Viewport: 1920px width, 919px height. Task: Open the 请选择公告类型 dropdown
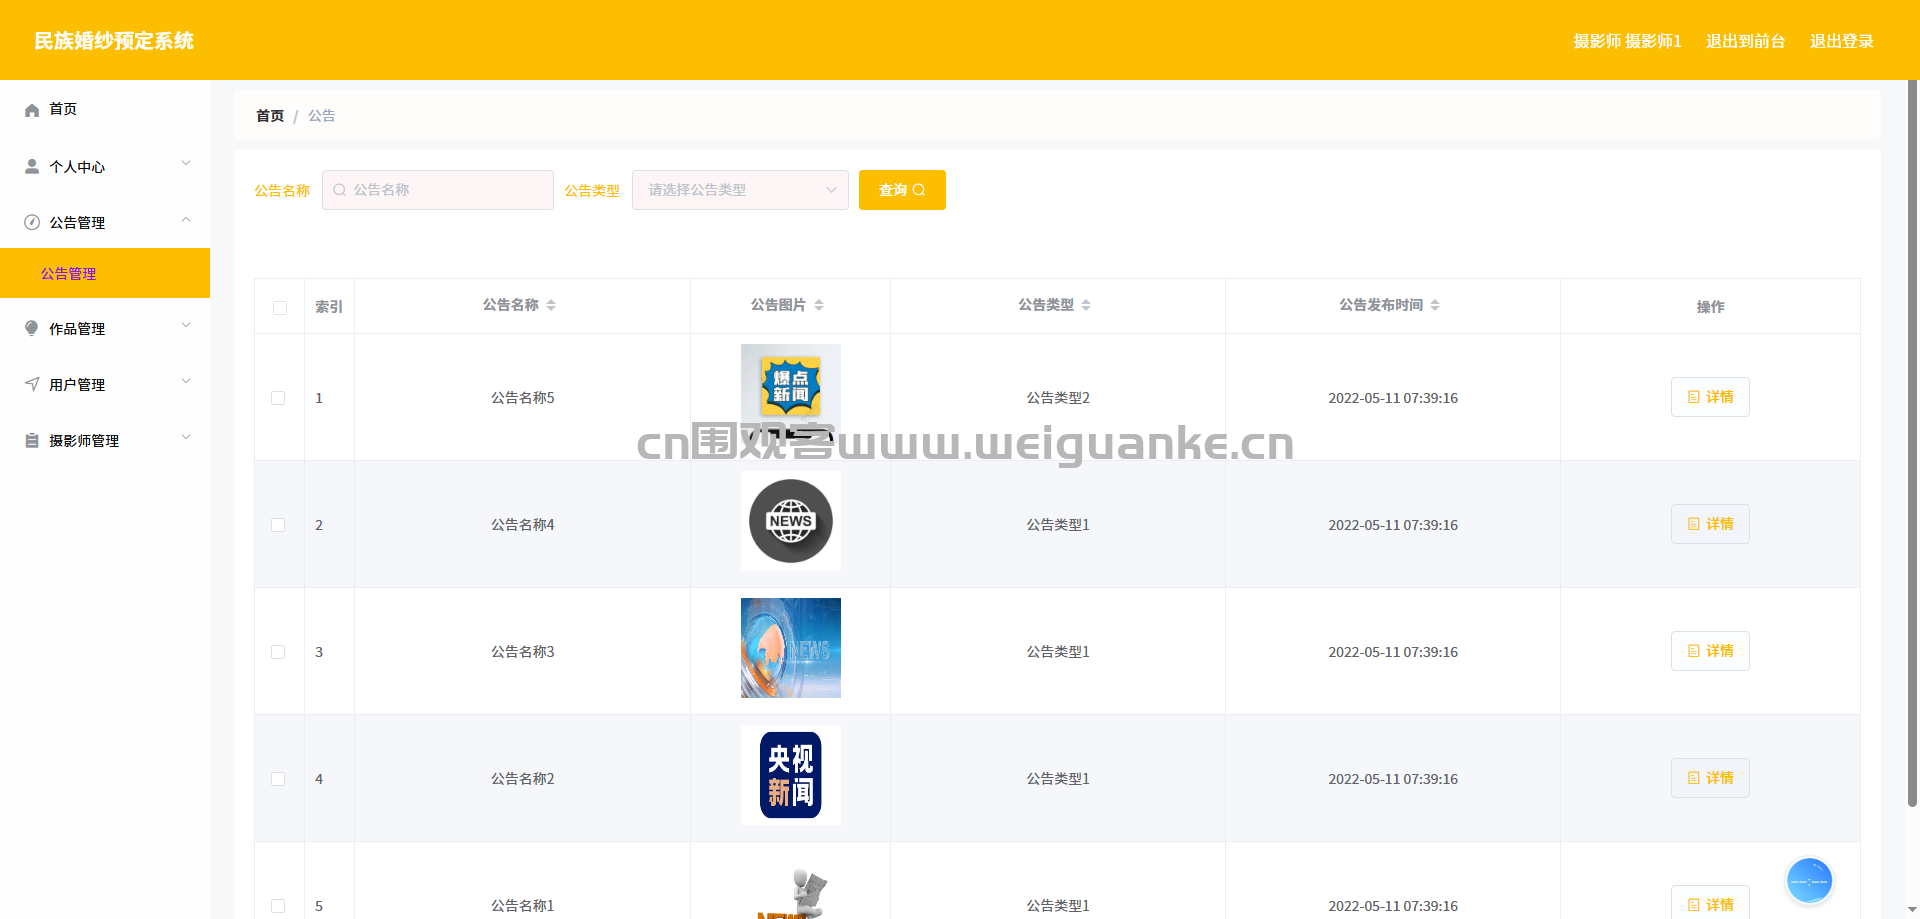740,190
